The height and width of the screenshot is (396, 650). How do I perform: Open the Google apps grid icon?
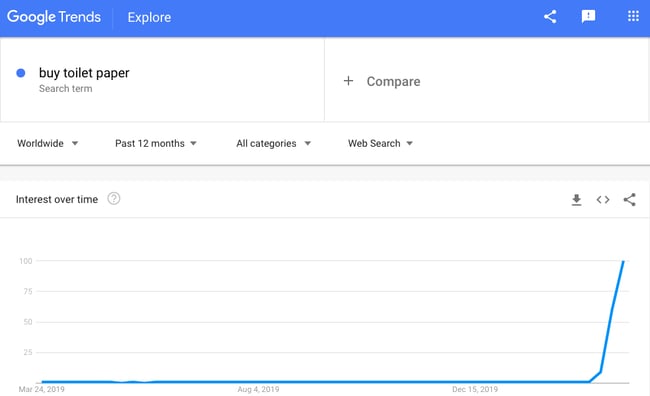coord(633,16)
